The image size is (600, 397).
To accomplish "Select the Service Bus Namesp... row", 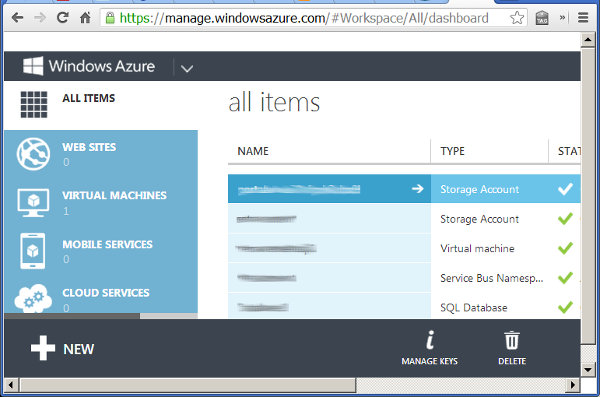I will click(x=404, y=278).
